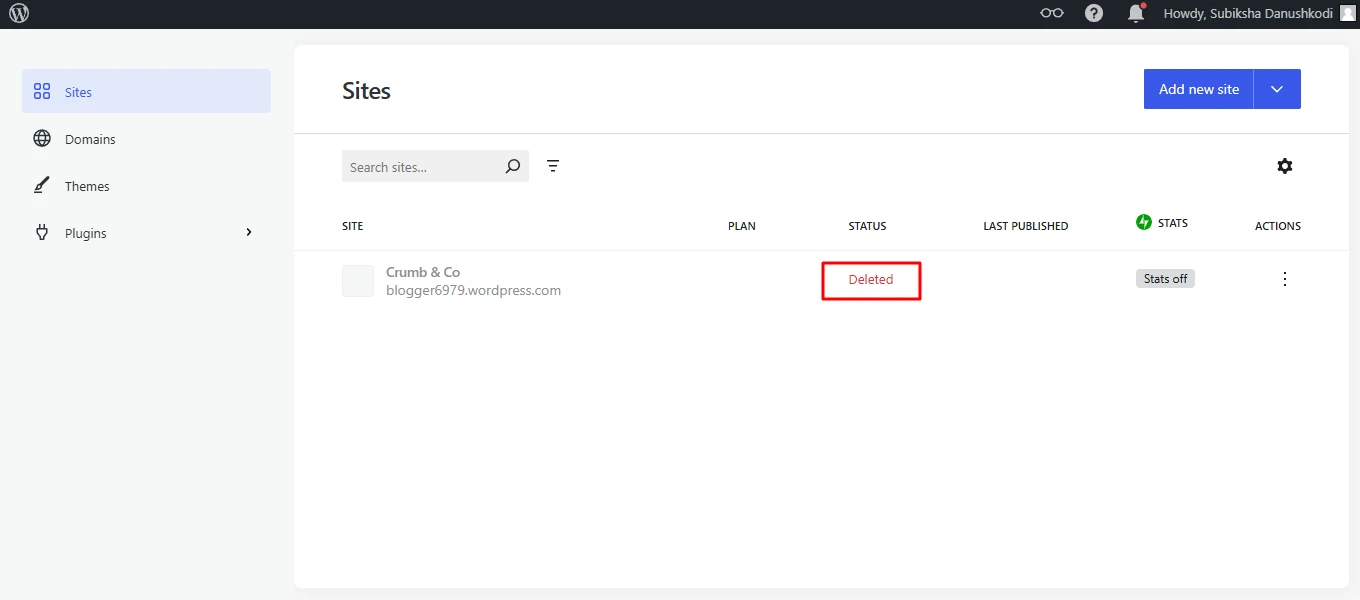Show notifications via the bell icon

pos(1135,14)
